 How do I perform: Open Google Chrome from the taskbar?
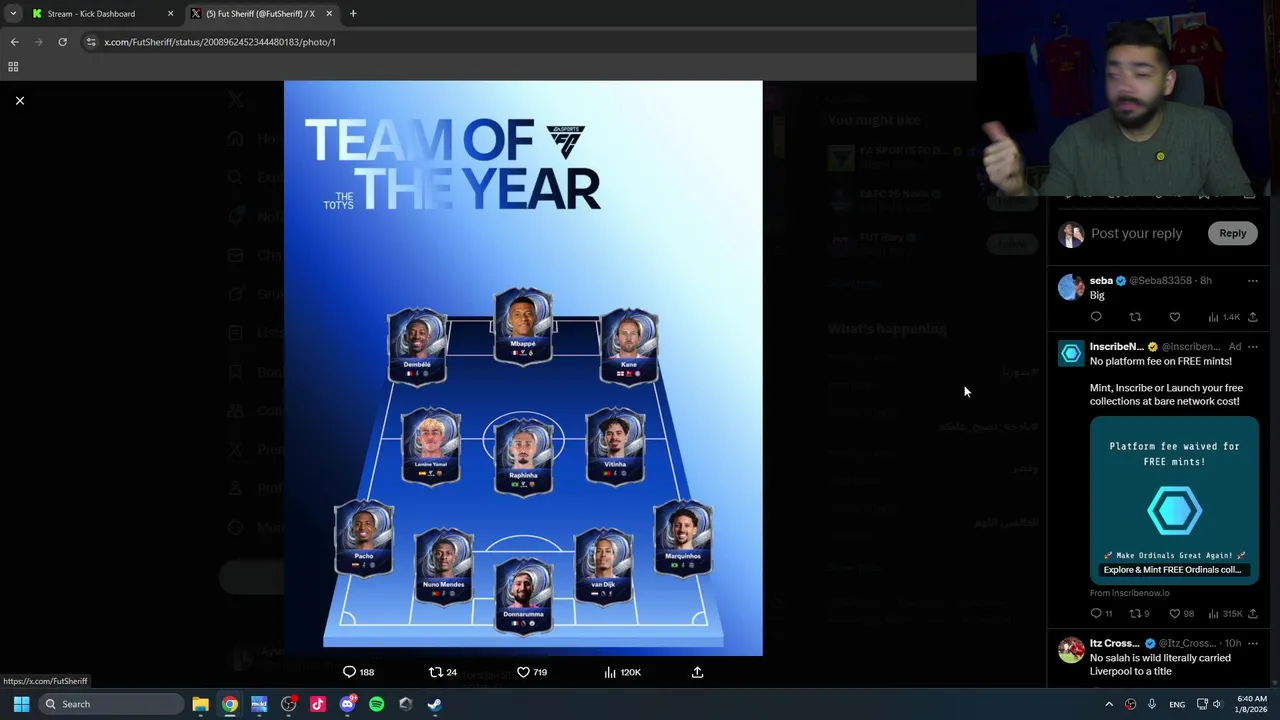(230, 704)
